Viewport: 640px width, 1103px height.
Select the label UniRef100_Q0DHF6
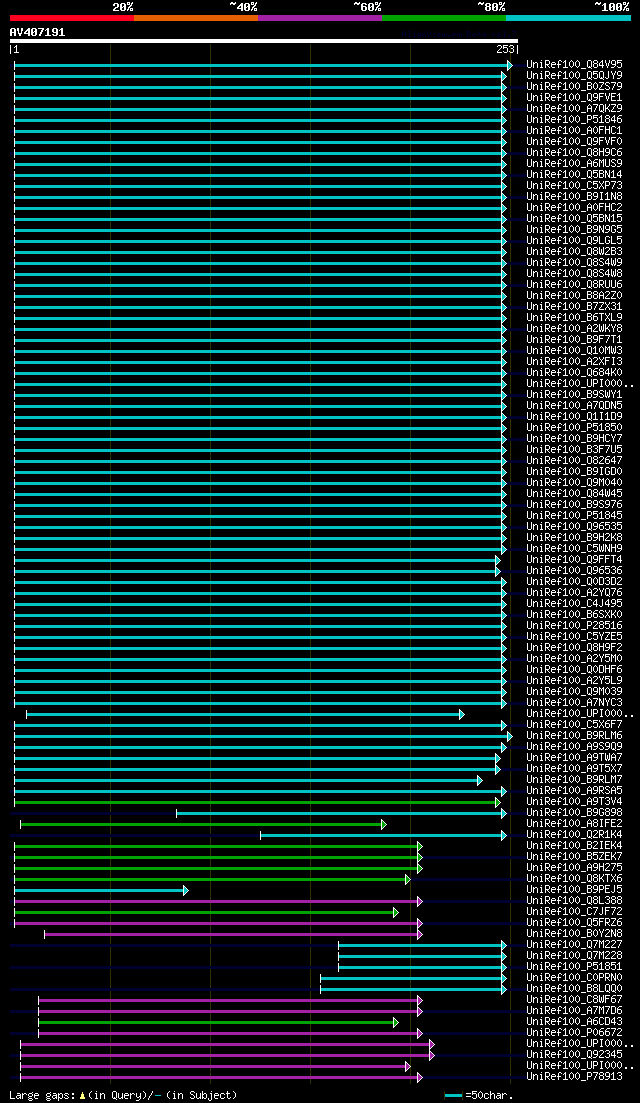574,669
